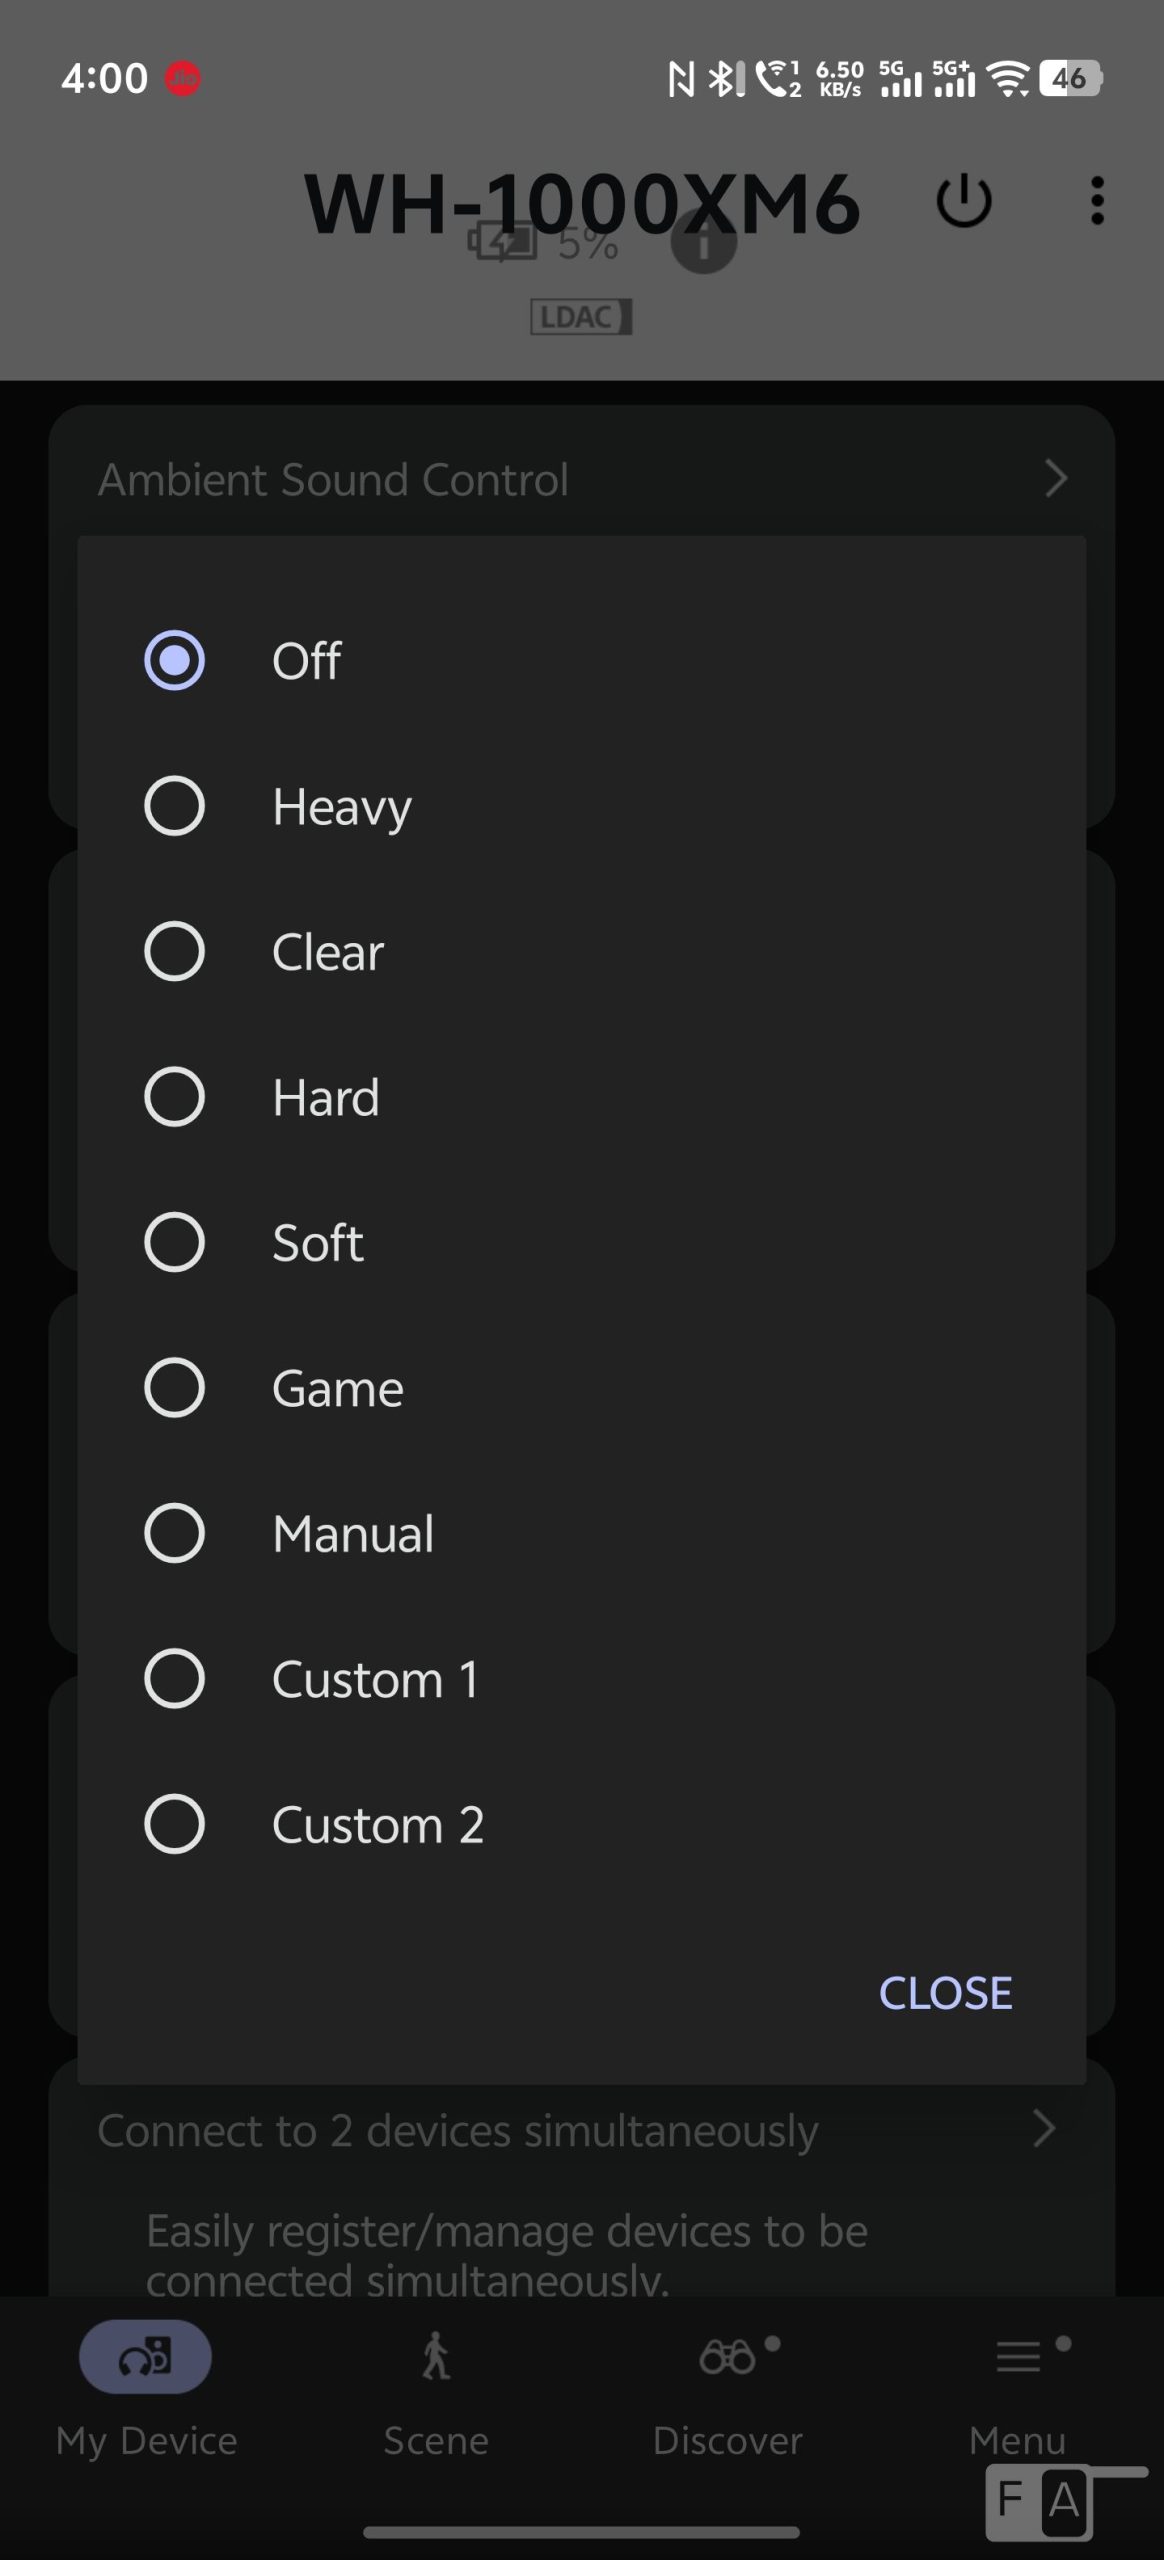This screenshot has height=2560, width=1164.
Task: Tap the Off radio option
Action: pos(175,660)
